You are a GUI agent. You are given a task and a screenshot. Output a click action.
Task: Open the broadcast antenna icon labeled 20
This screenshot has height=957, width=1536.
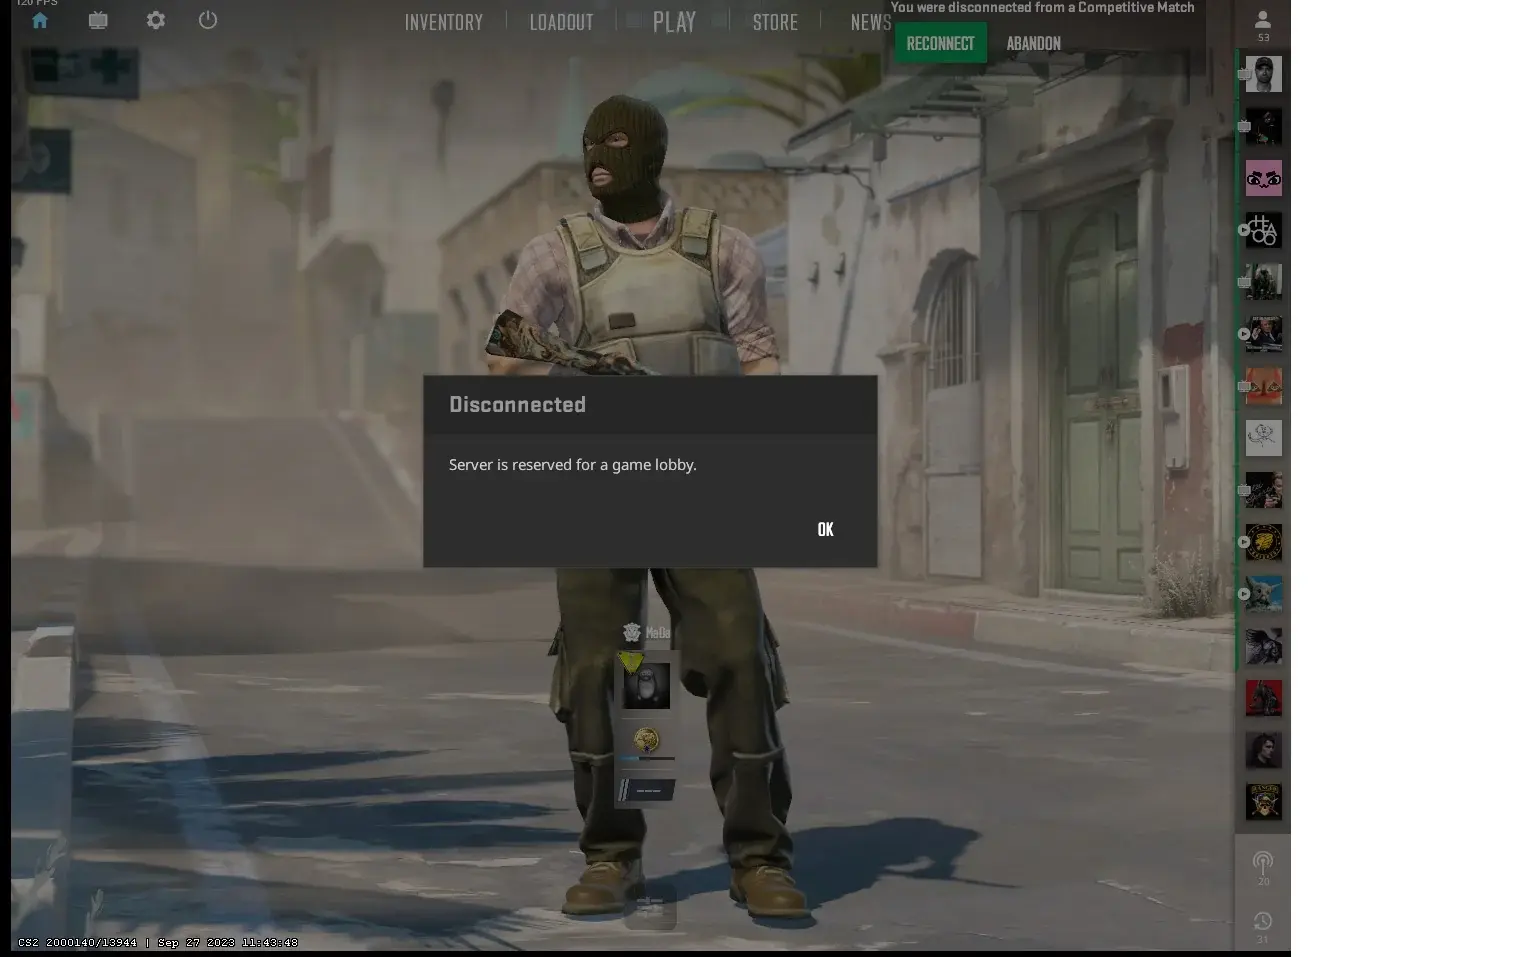(1263, 863)
